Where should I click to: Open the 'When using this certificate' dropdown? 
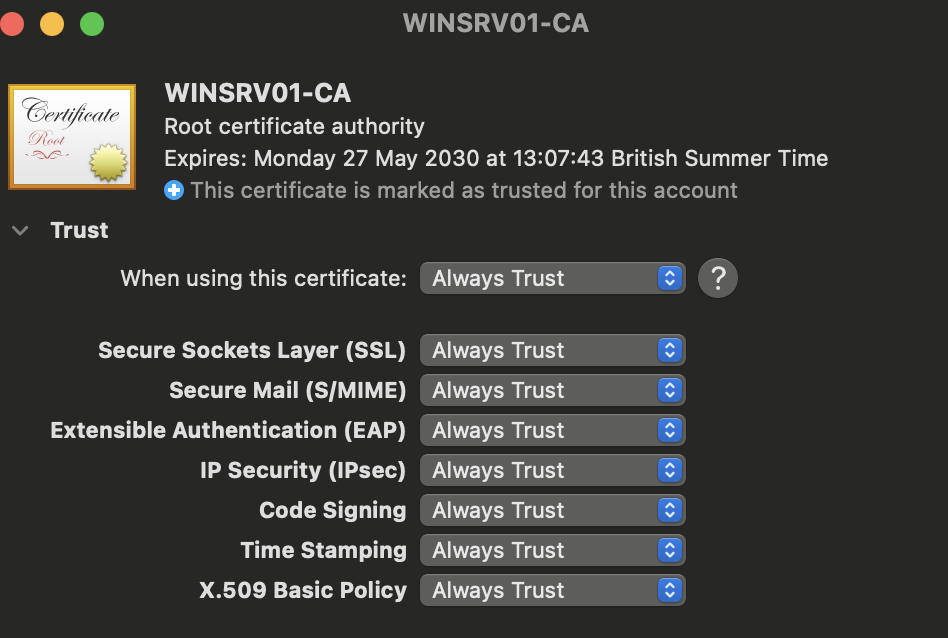[x=553, y=278]
